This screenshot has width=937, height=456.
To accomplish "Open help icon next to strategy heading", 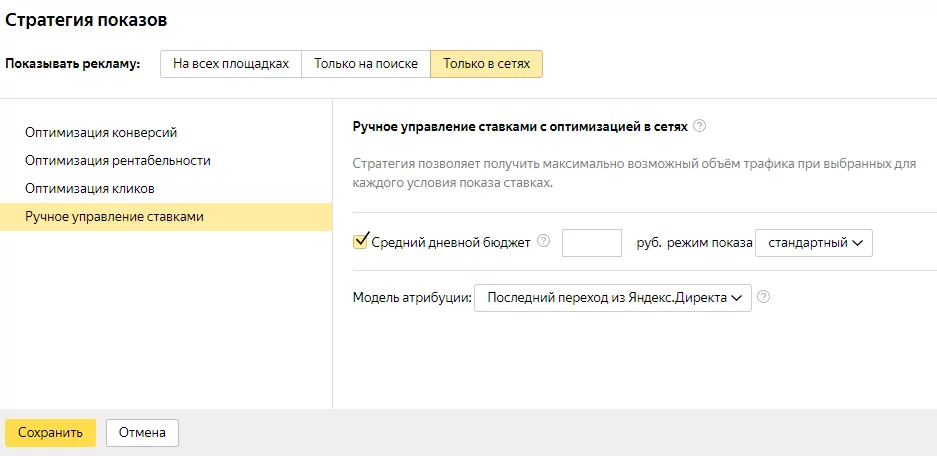I will pos(700,126).
